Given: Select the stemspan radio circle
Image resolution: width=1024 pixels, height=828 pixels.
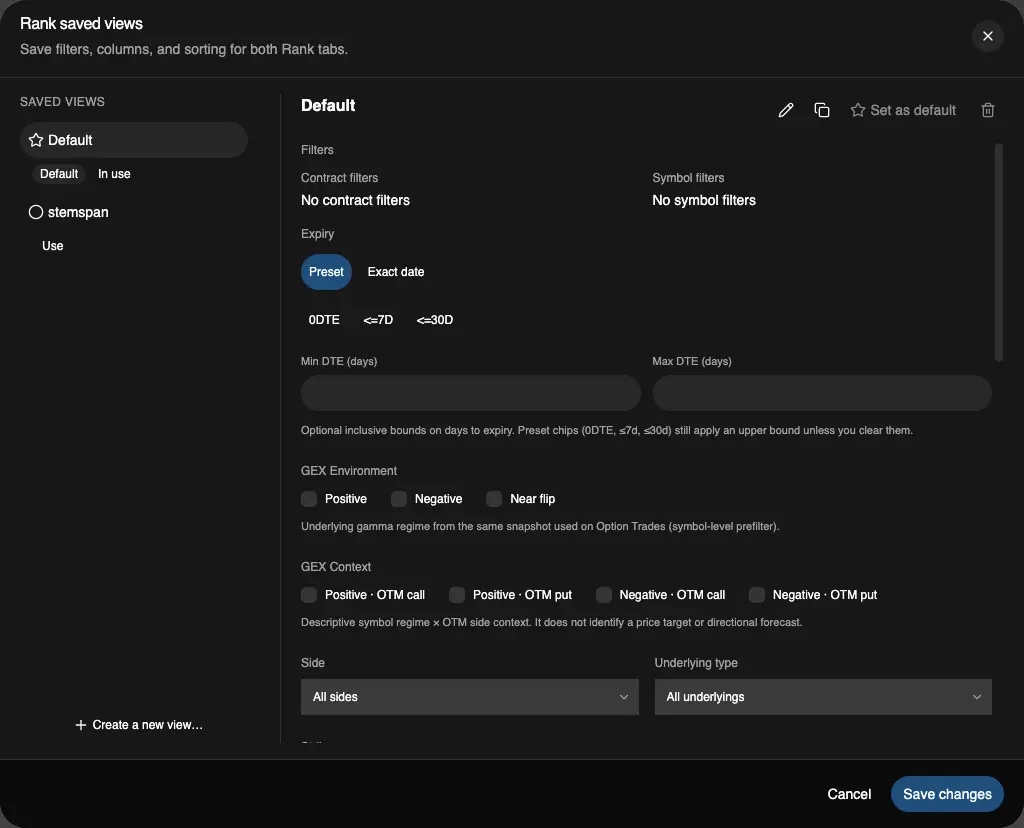Looking at the screenshot, I should 36,212.
